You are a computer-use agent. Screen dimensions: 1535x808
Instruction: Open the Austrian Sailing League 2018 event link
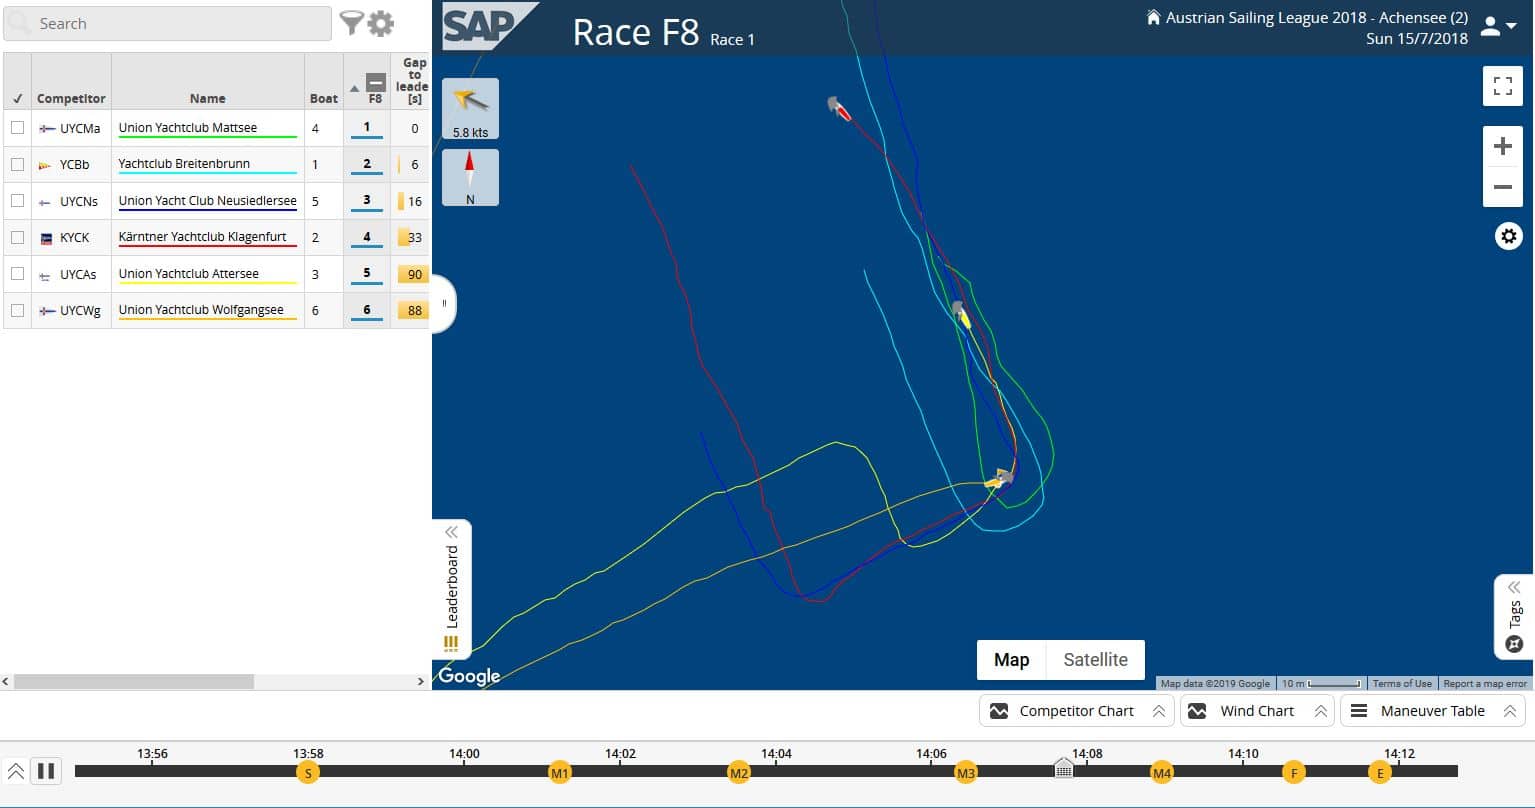point(1316,17)
